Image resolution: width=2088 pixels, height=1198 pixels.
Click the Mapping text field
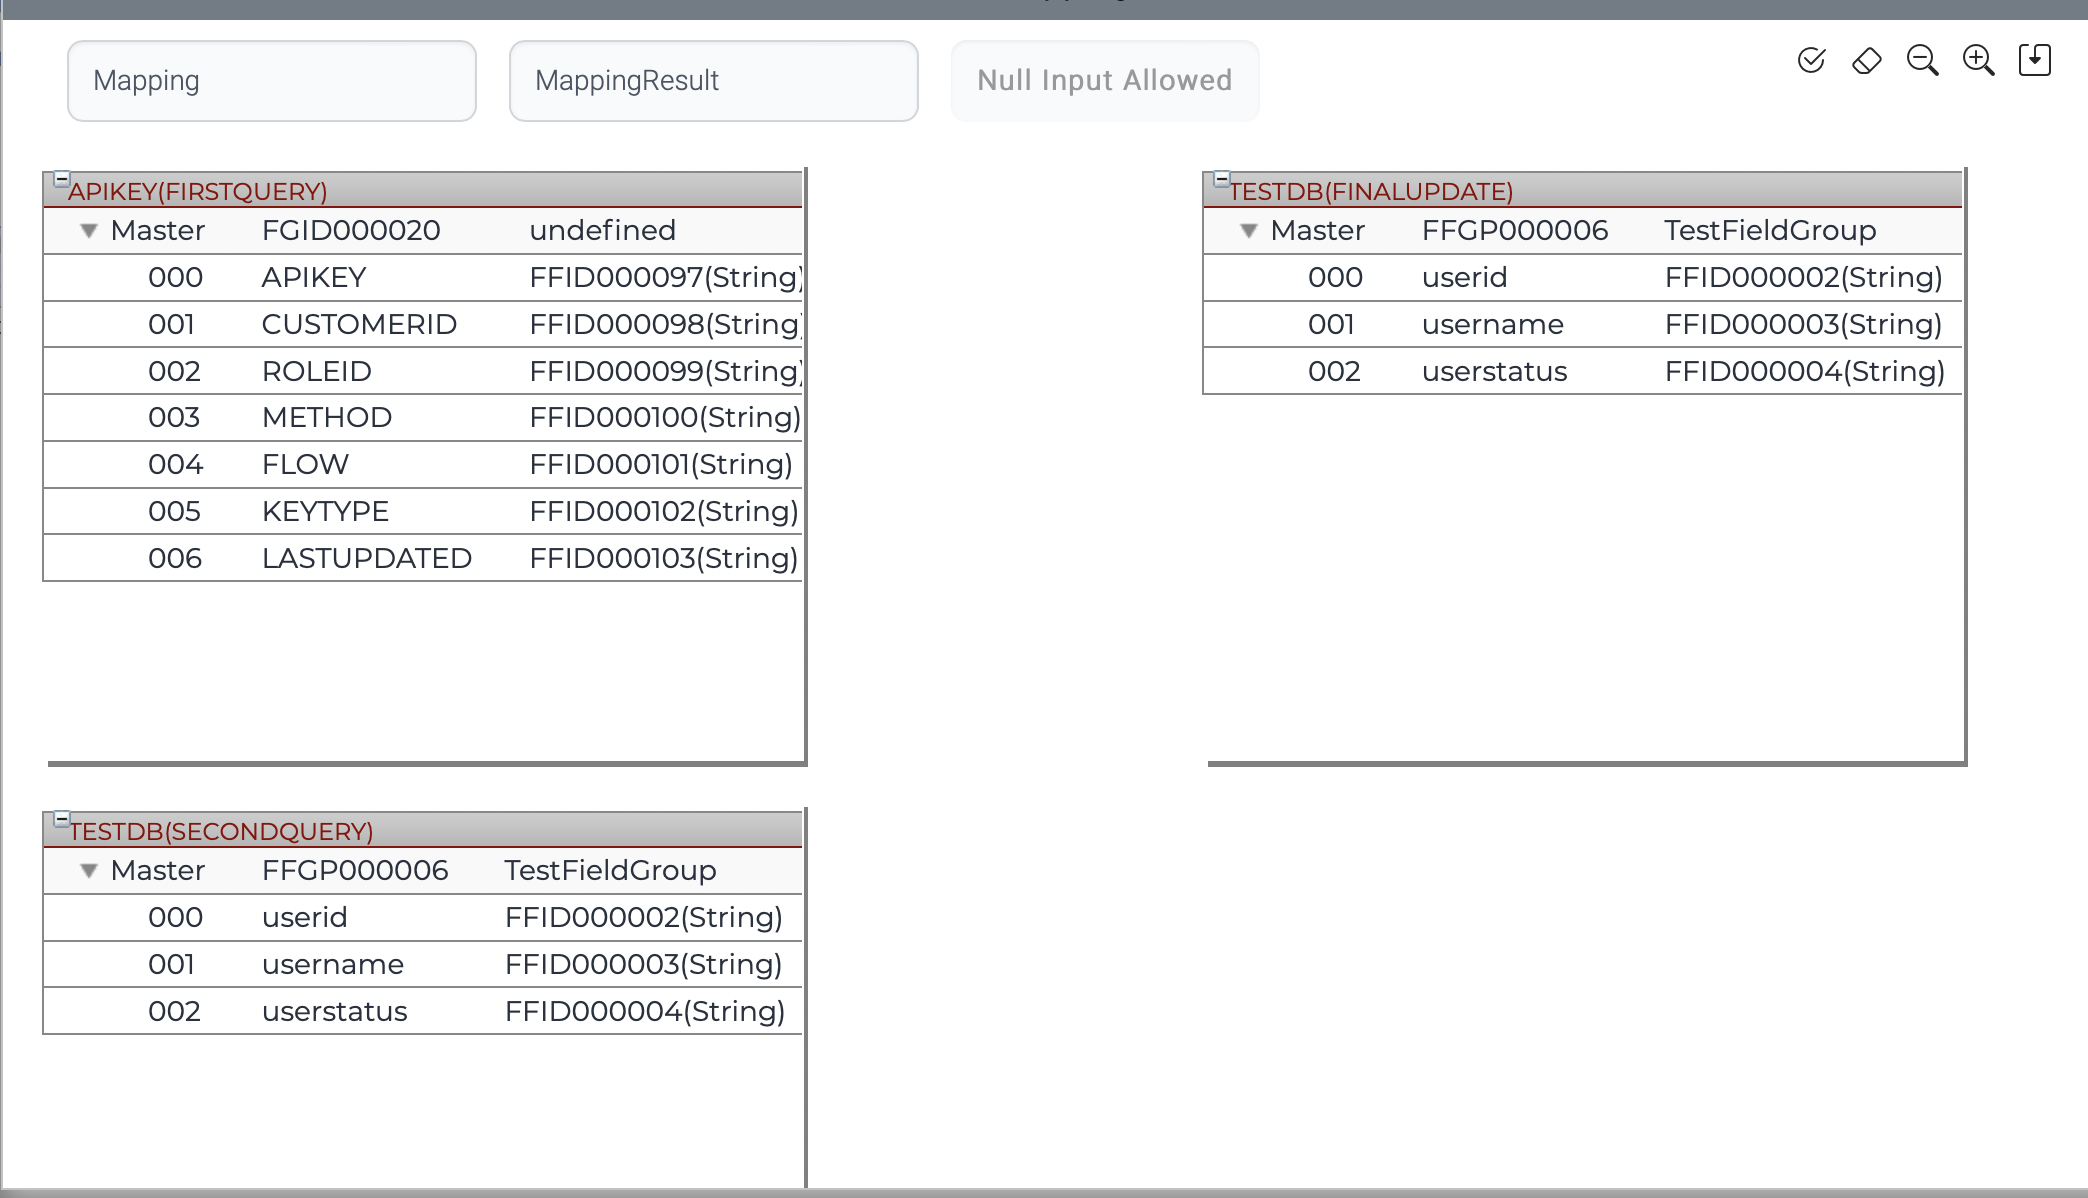pos(271,81)
